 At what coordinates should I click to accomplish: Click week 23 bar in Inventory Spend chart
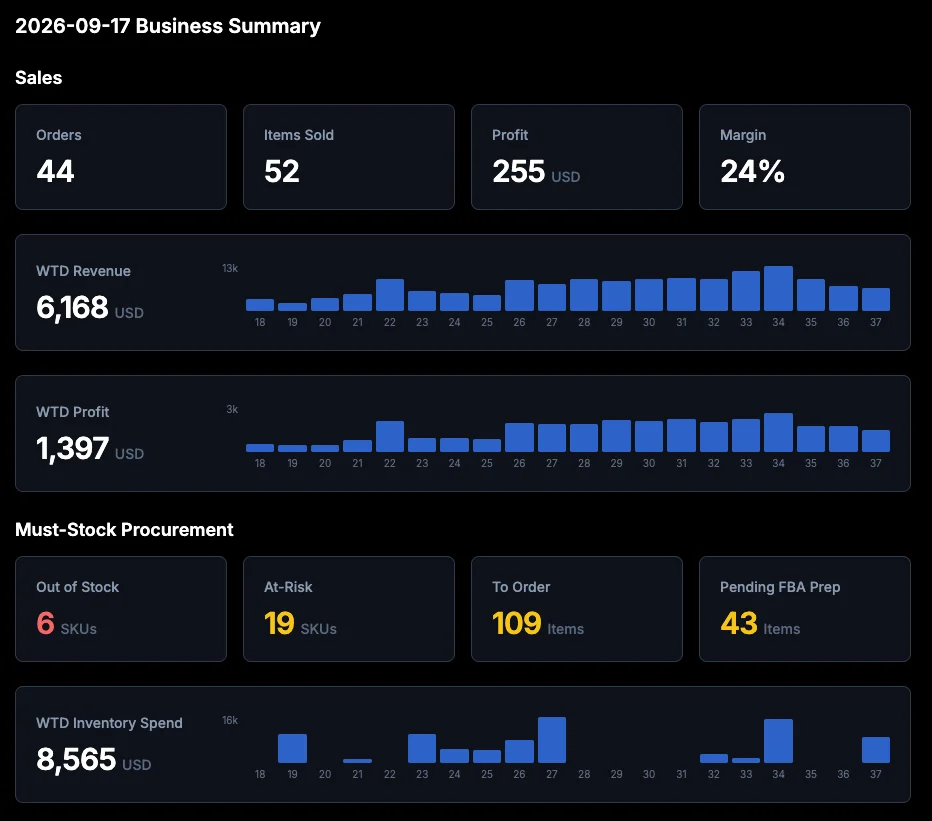(422, 748)
